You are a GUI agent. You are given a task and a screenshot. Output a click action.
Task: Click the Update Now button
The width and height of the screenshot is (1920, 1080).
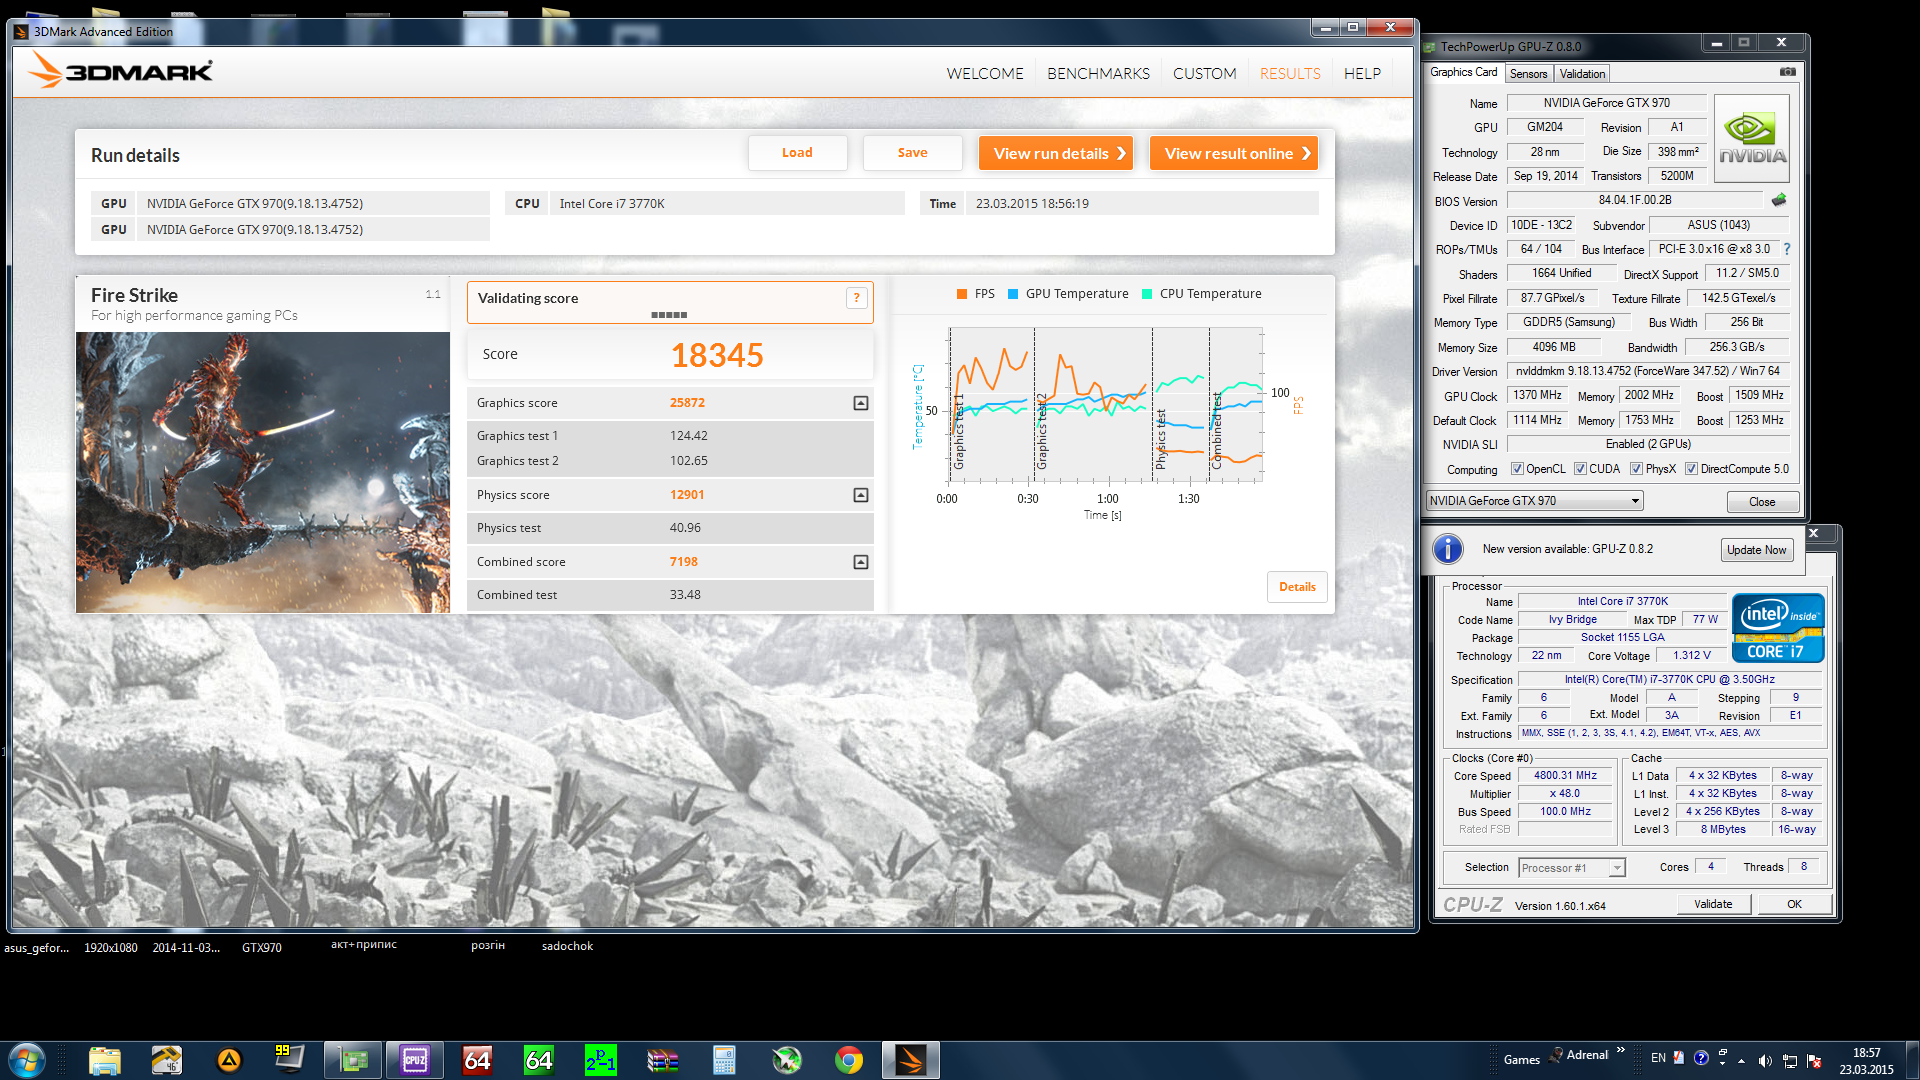click(1756, 550)
